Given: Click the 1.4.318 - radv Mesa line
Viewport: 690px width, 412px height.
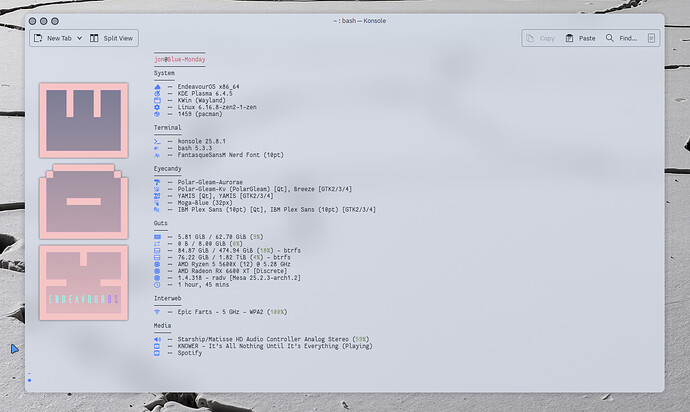Looking at the screenshot, I should (x=239, y=278).
